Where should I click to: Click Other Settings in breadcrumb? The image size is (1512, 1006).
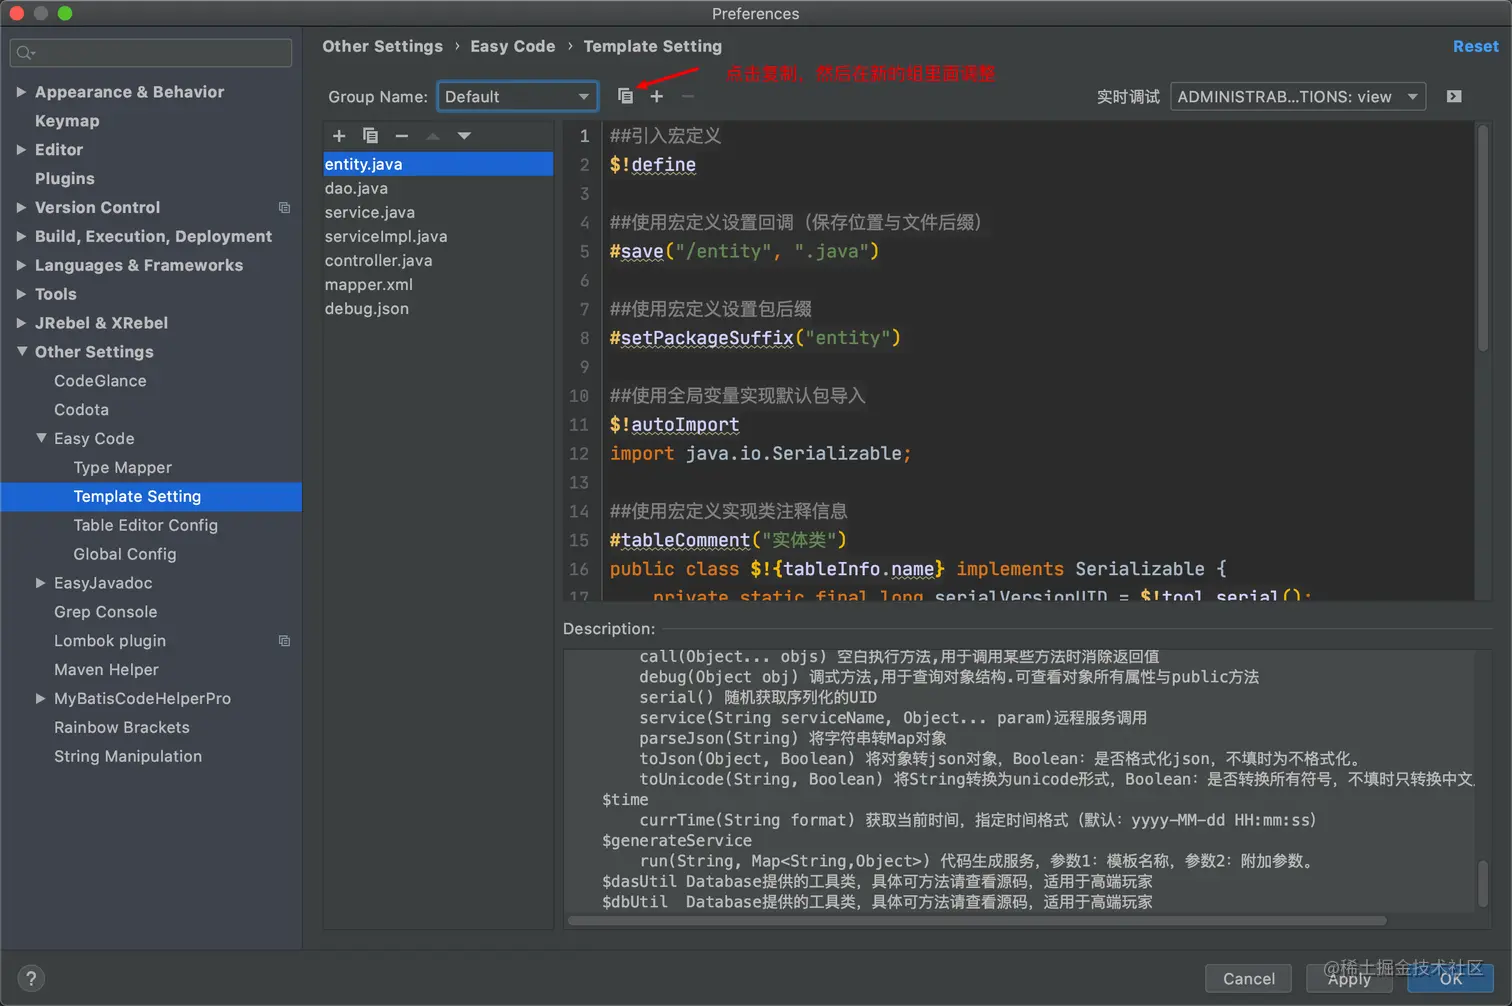[x=382, y=46]
